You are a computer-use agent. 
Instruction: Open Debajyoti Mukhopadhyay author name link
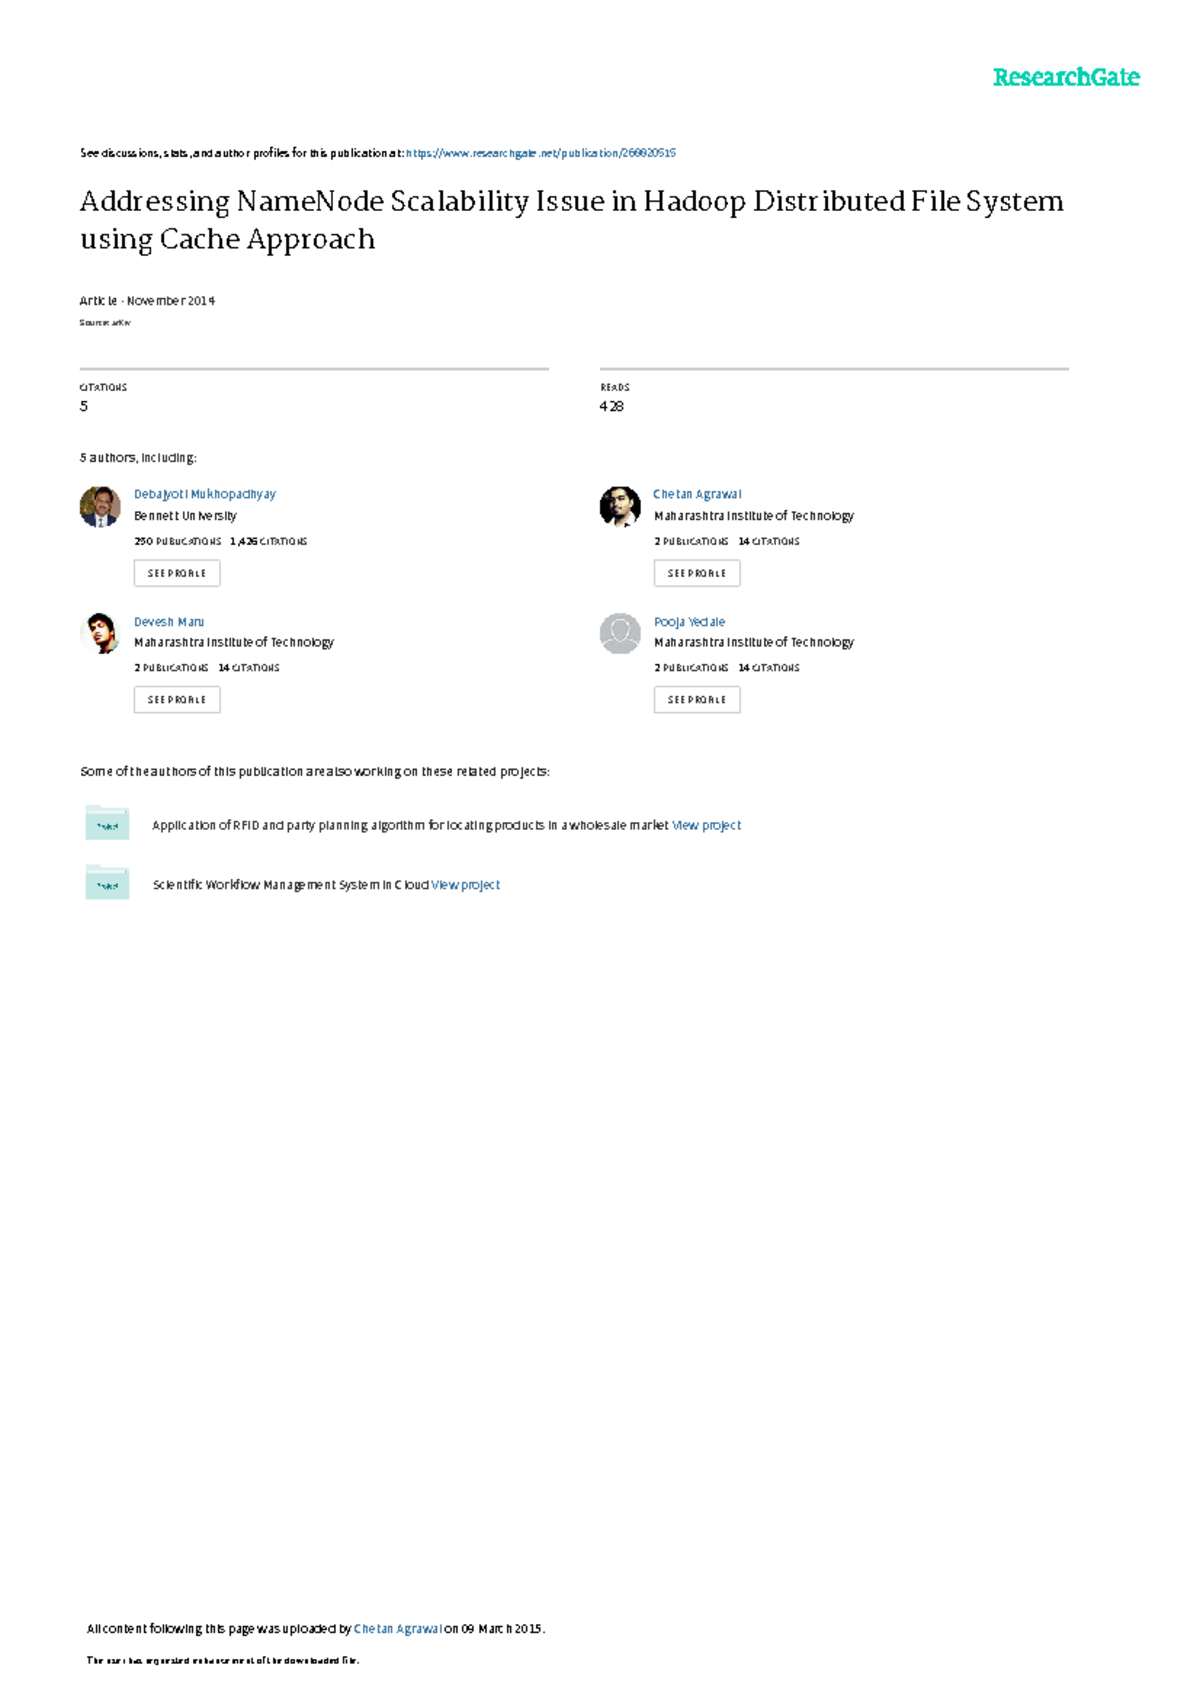tap(205, 494)
